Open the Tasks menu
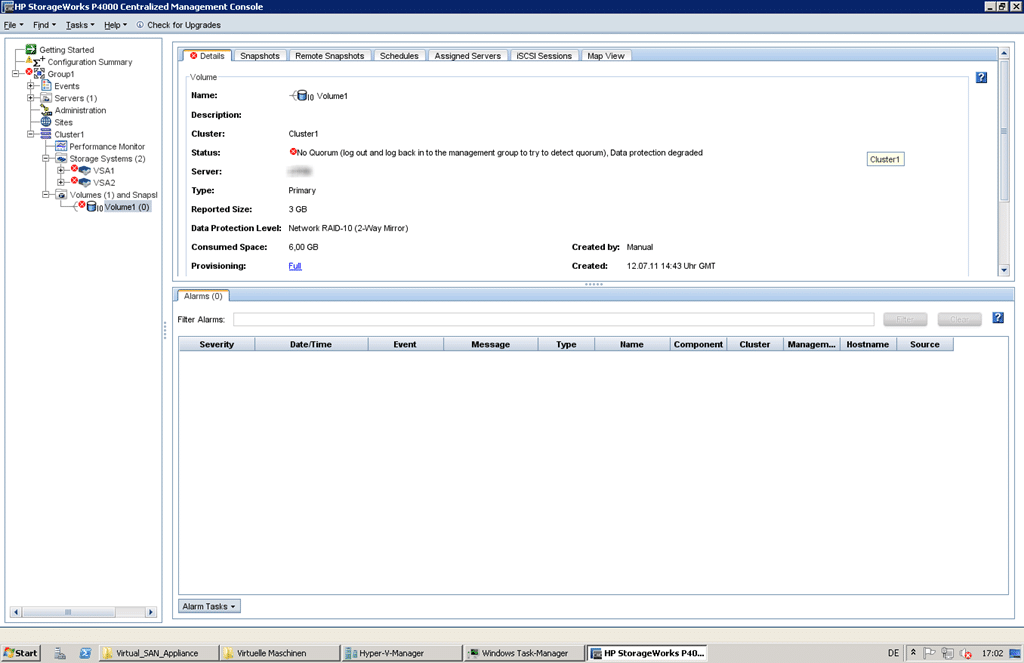Image resolution: width=1024 pixels, height=663 pixels. (x=80, y=25)
